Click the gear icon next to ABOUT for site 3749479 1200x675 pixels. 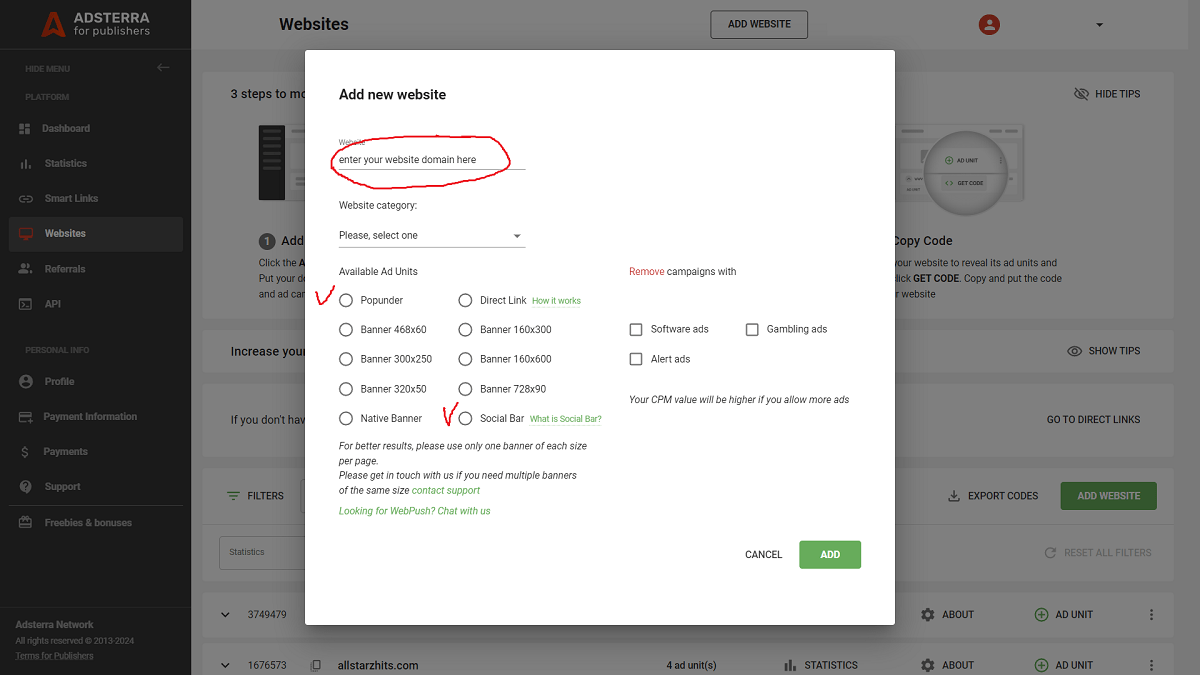coord(928,614)
